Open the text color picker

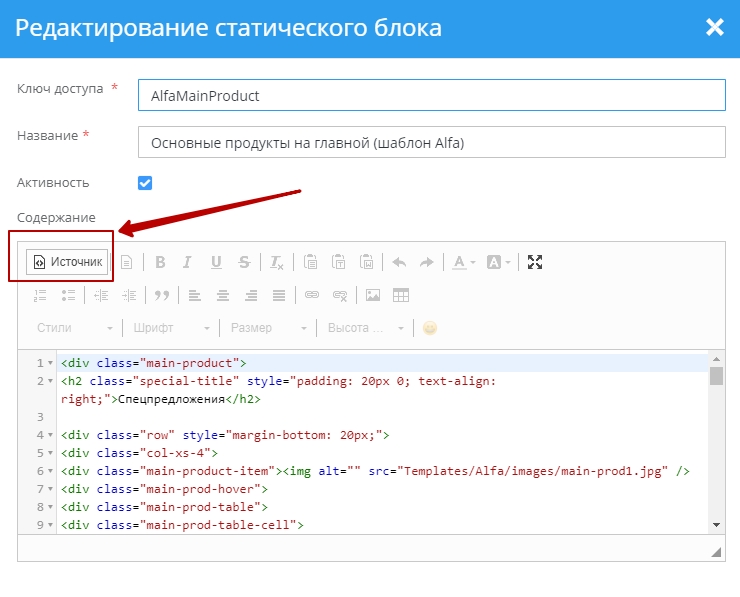[462, 262]
